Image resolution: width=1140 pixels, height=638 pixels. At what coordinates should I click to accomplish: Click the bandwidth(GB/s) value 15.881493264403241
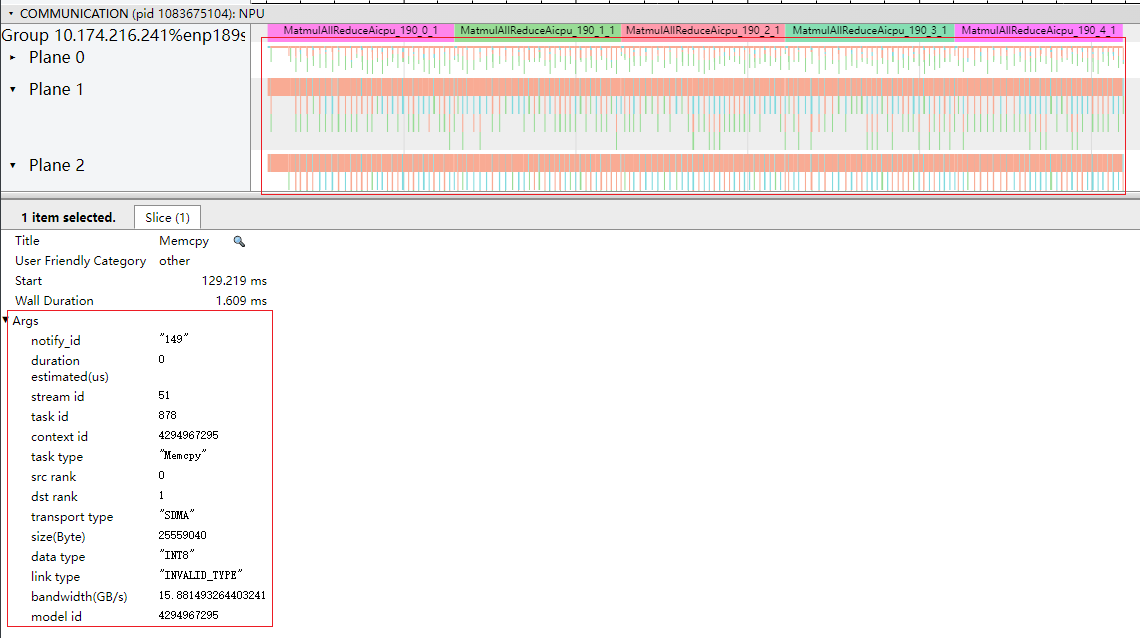[x=212, y=595]
